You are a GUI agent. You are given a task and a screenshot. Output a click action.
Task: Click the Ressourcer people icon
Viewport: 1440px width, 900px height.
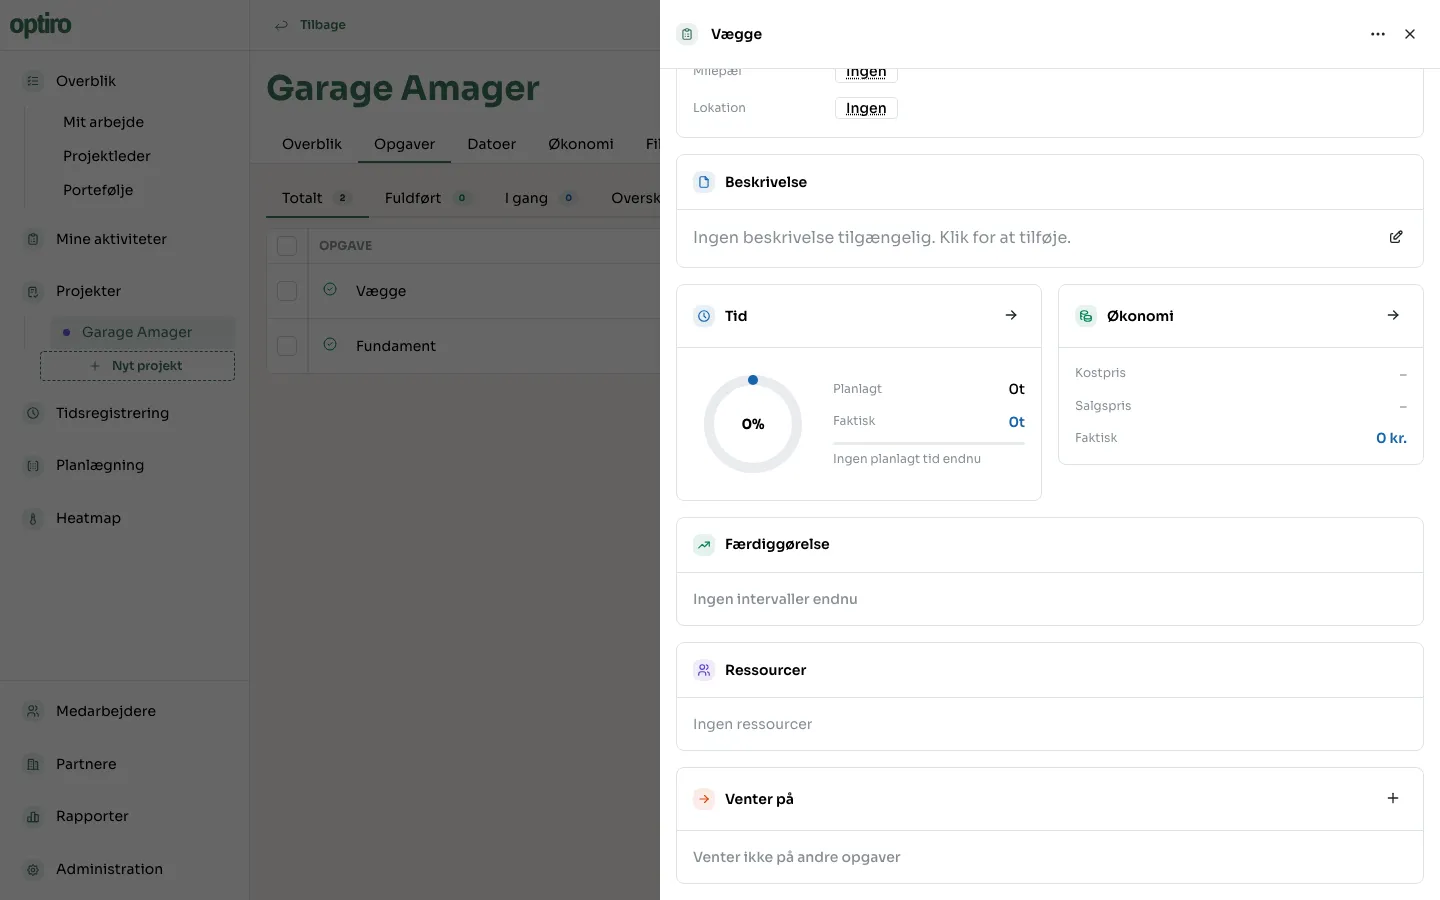pyautogui.click(x=704, y=670)
